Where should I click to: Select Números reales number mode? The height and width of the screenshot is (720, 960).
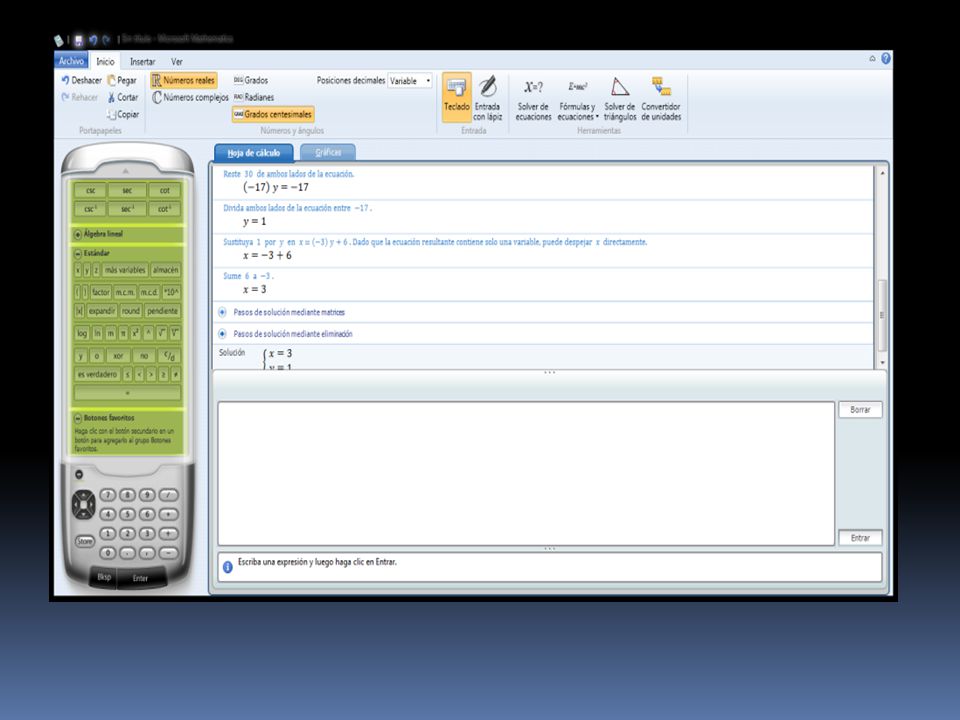(x=184, y=80)
